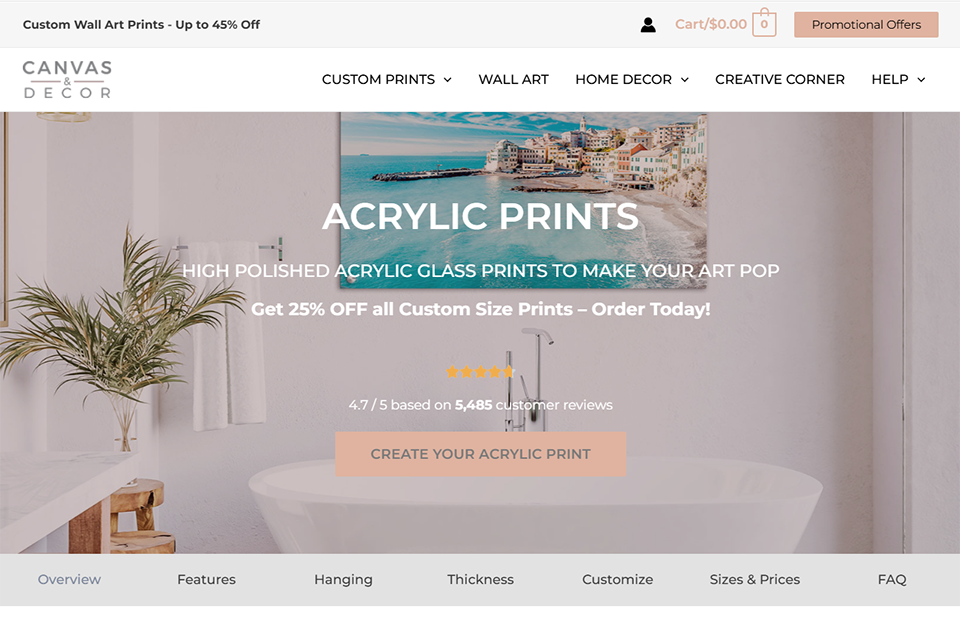Click Create Your Acrylic Print button
960x640 pixels.
(481, 454)
